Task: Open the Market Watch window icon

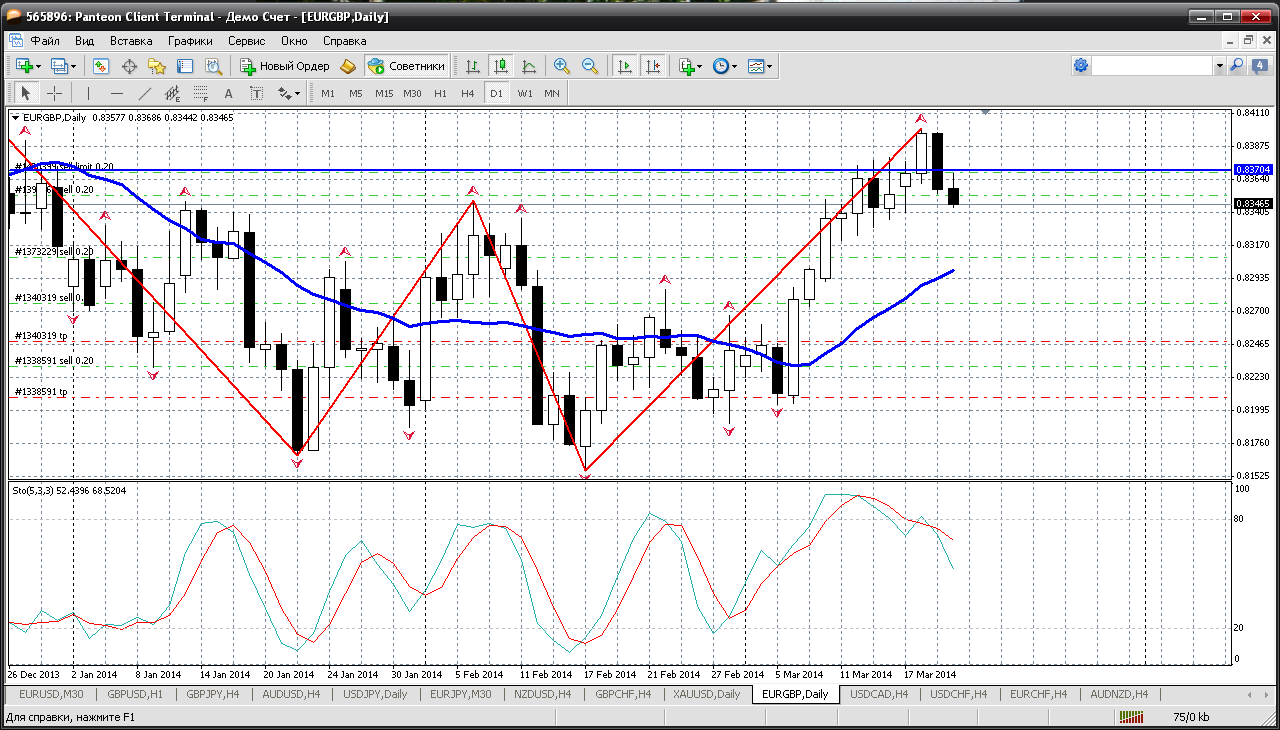Action: [x=101, y=66]
